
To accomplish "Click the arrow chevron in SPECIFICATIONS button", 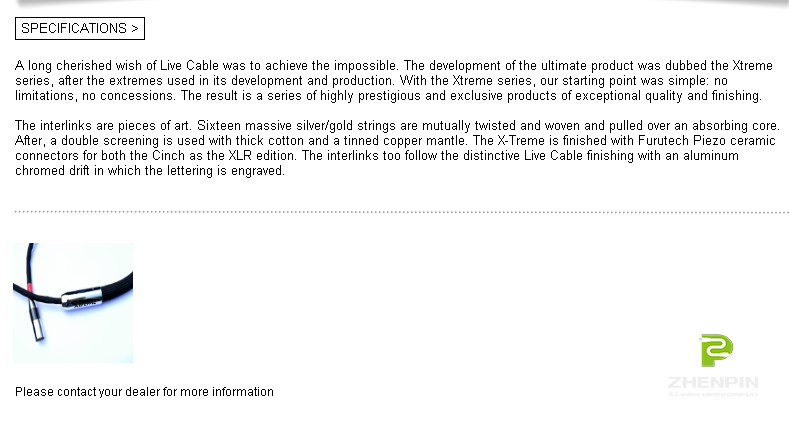I will click(x=135, y=29).
